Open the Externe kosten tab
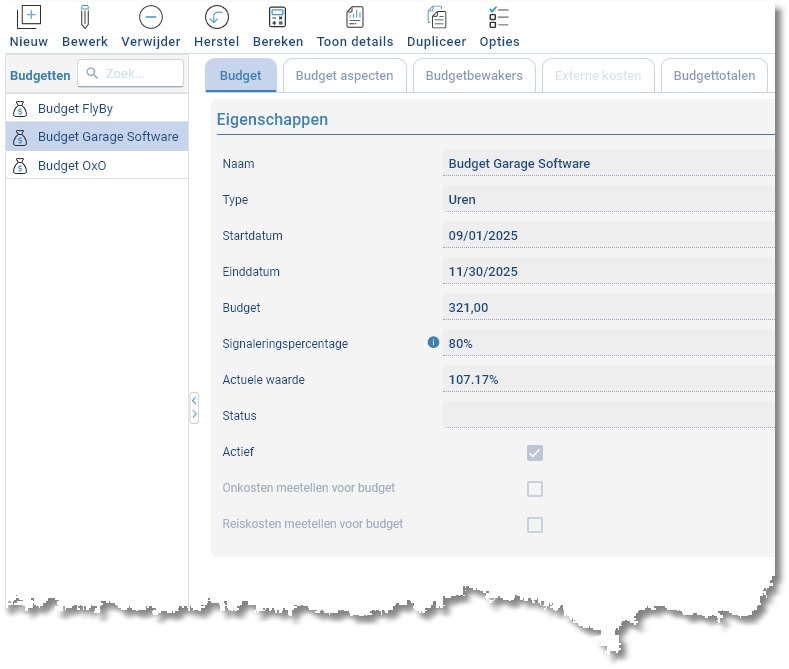 (x=598, y=75)
